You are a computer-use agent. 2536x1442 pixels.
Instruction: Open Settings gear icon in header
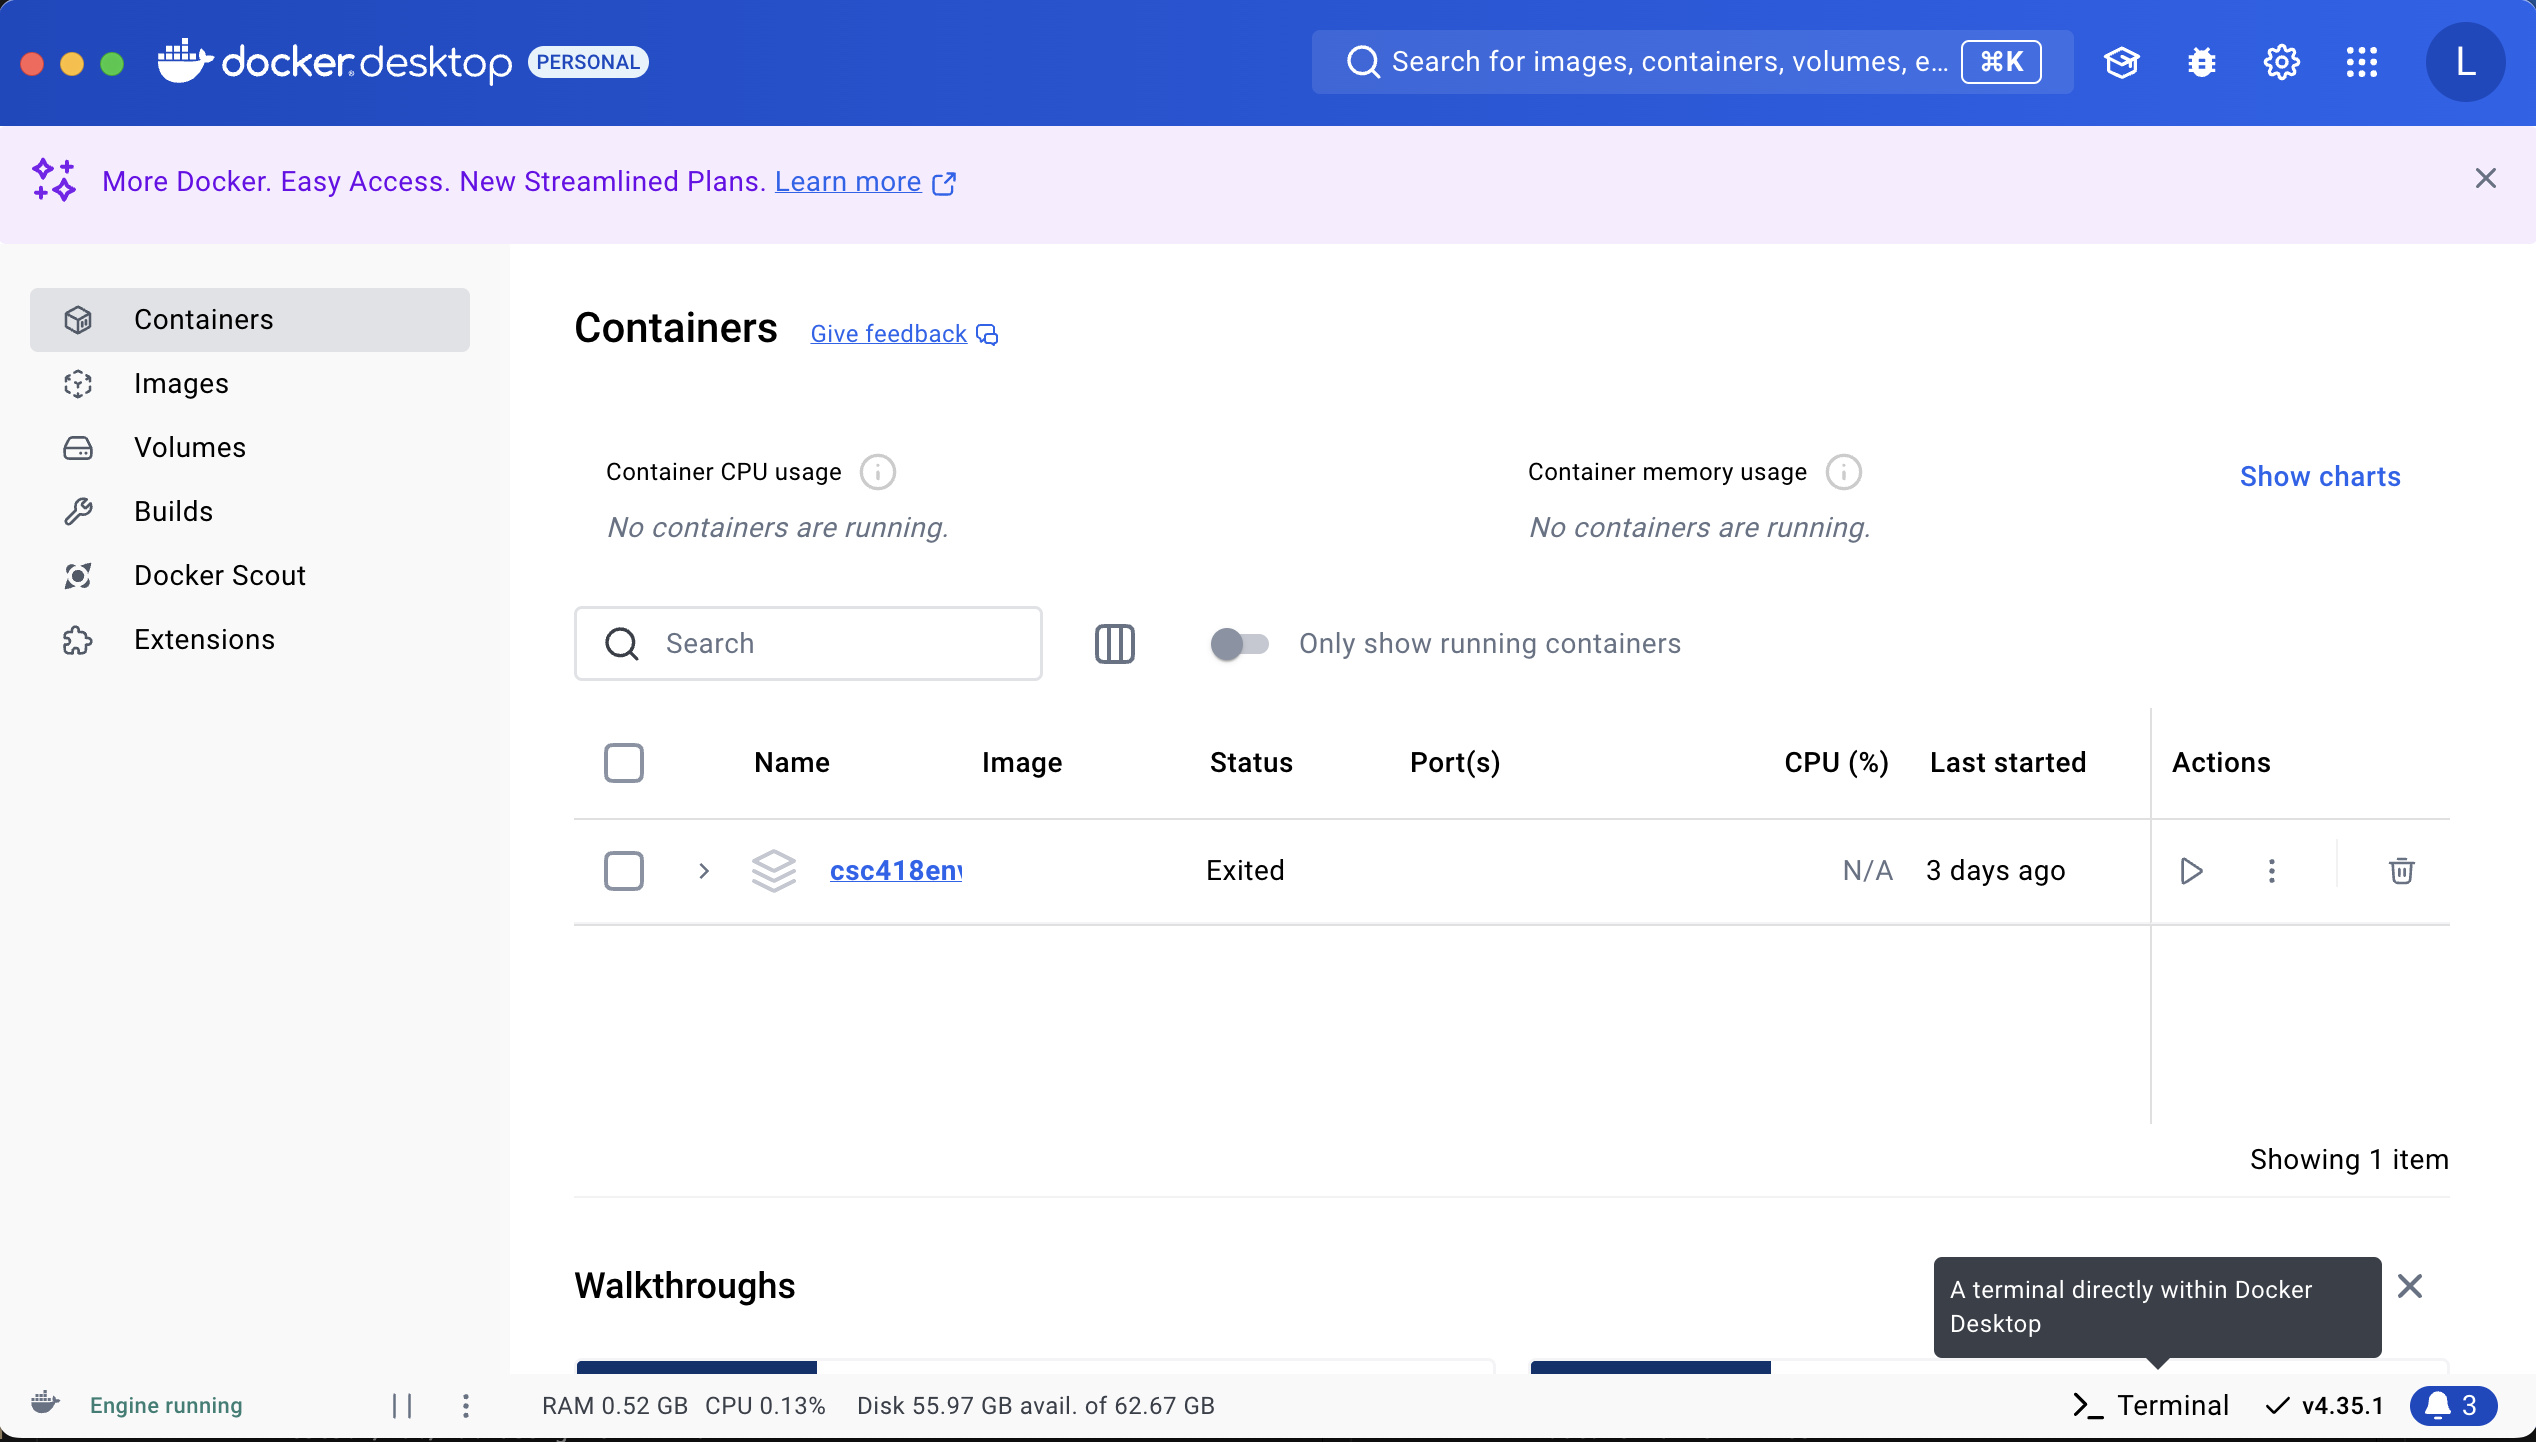(x=2281, y=62)
